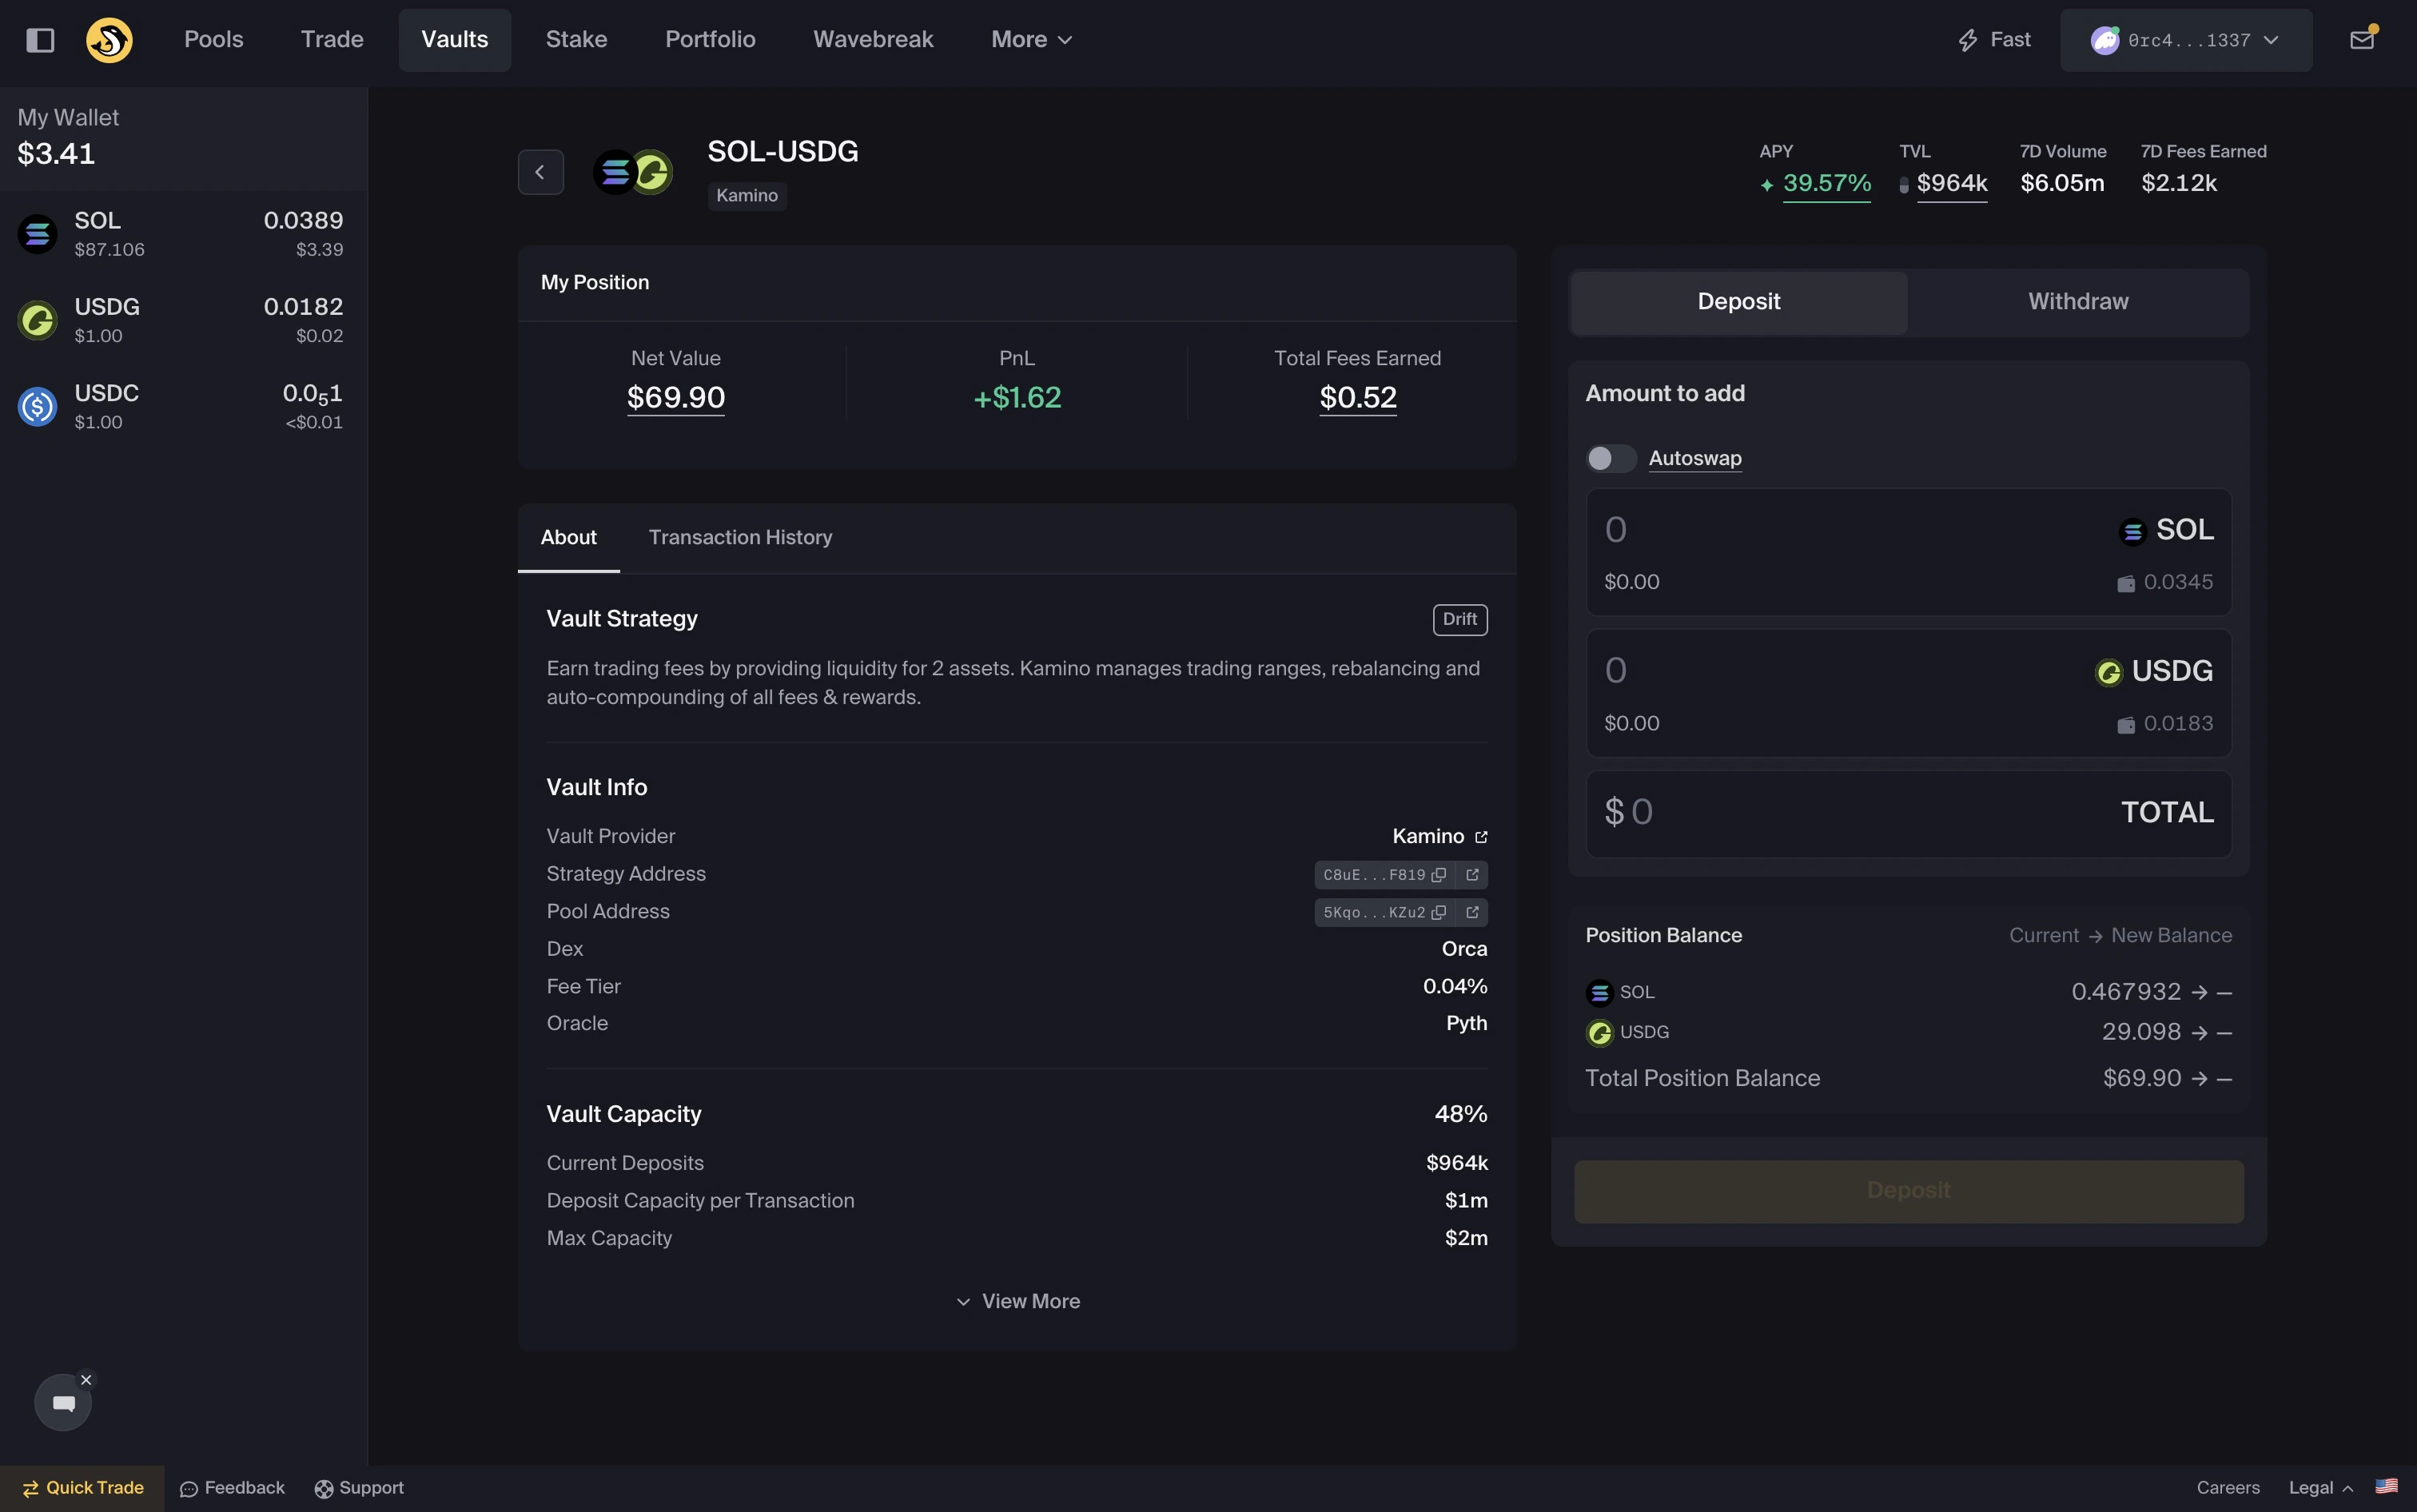Screen dimensions: 2417x1512
Task: Go back using the left chevron button
Action: [x=540, y=172]
